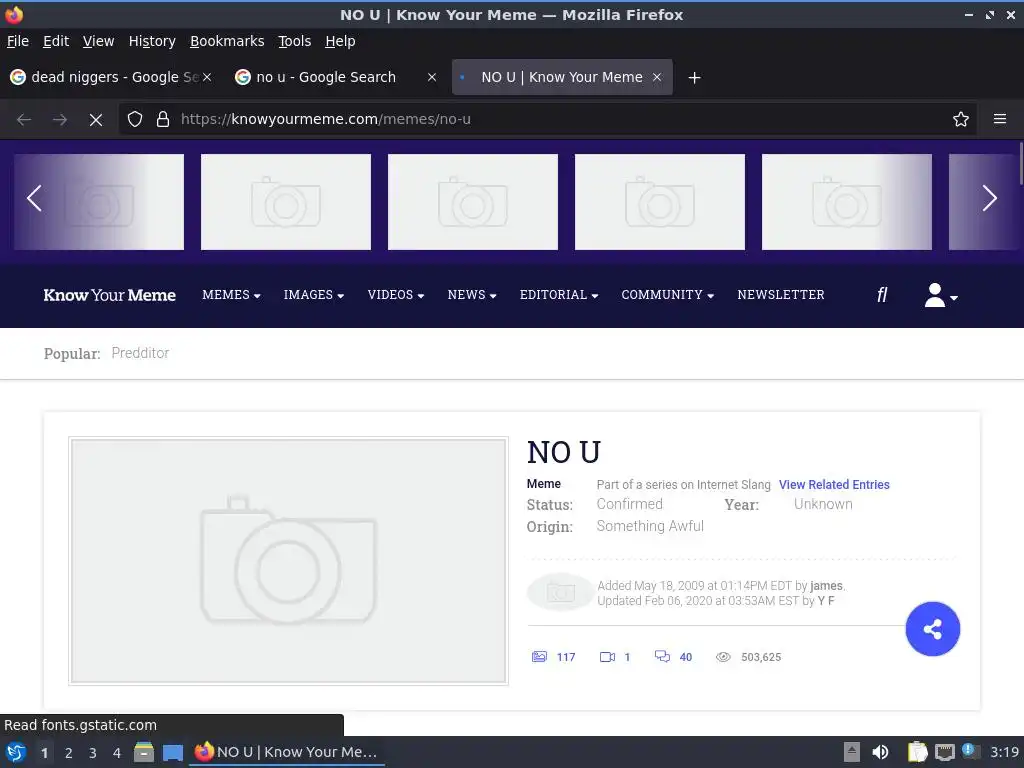Switch to workspace 2 in taskbar
This screenshot has width=1024, height=768.
pos(68,753)
